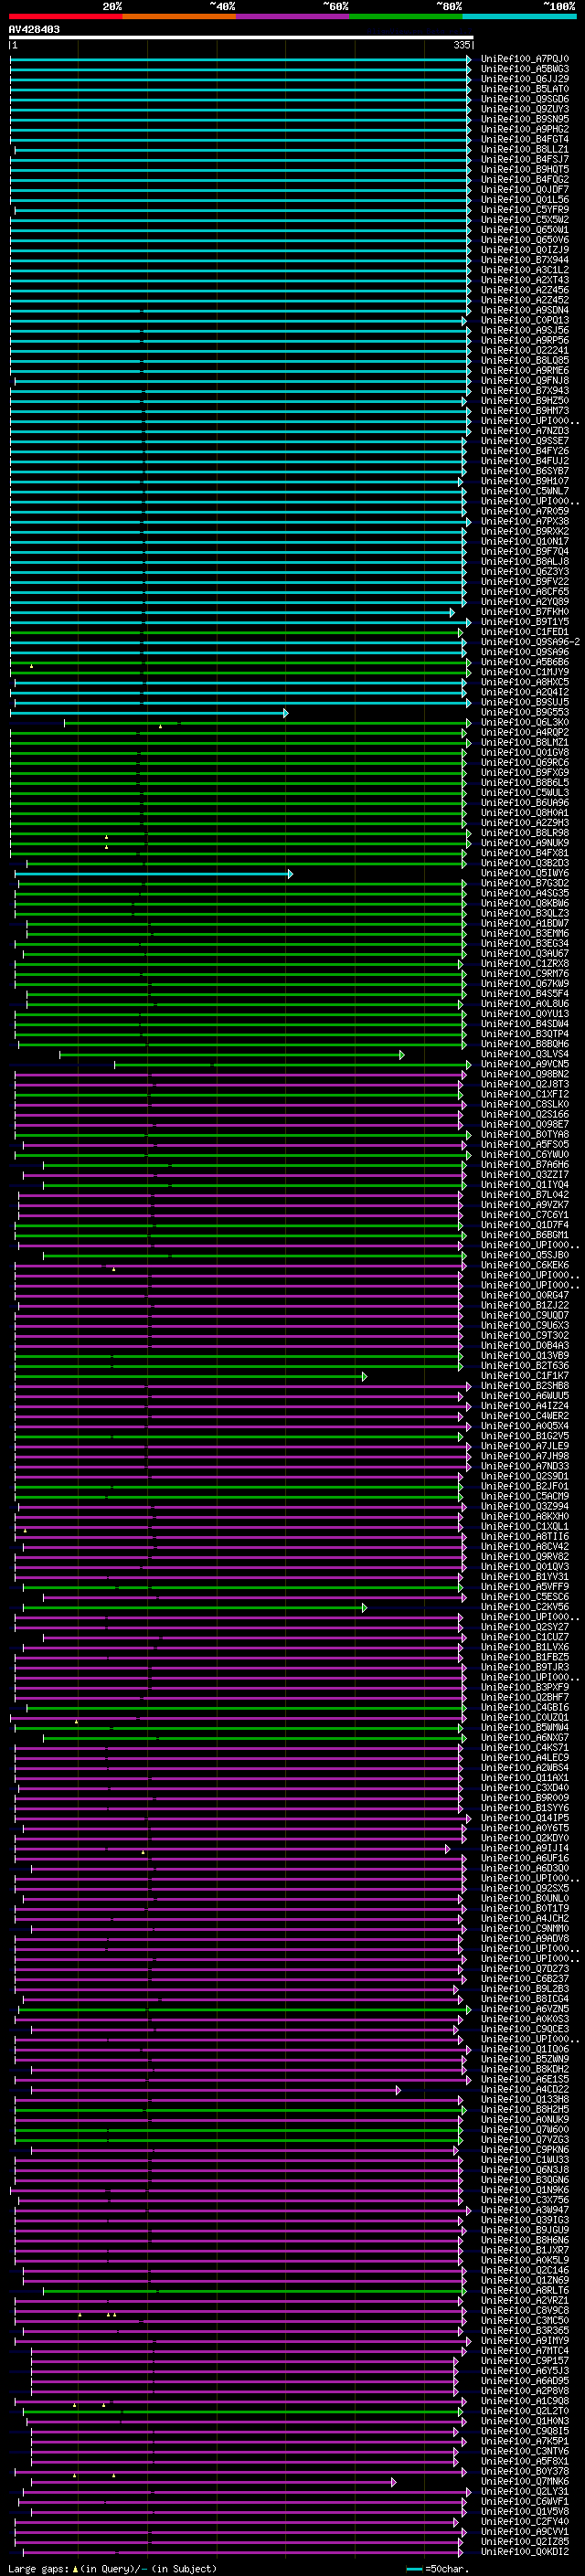Select hit label UniRef100_Q7MNK6
This screenshot has height=2576, width=585.
coord(525,2481)
